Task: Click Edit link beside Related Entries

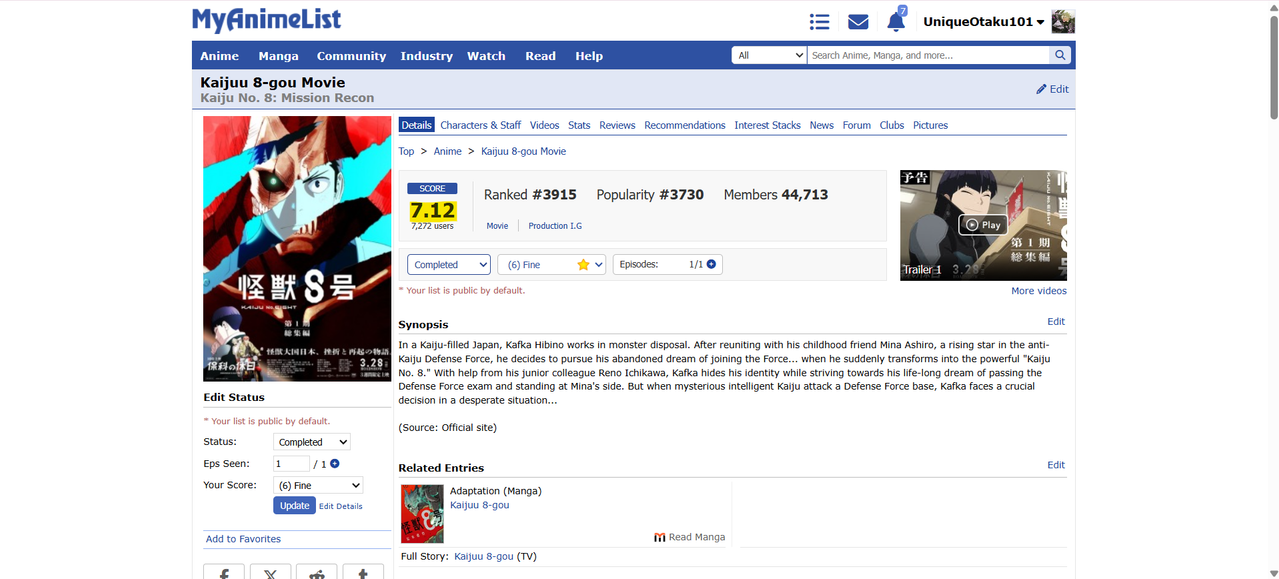Action: pos(1056,465)
